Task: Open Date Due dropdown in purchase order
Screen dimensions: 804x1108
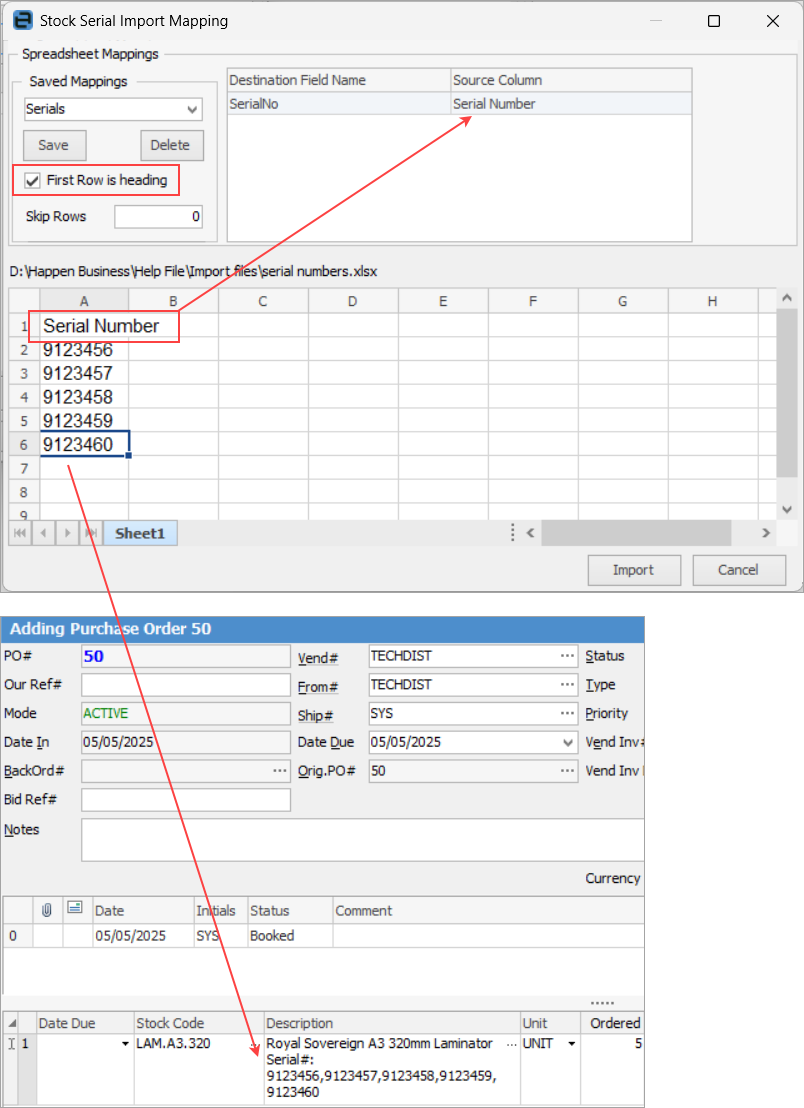Action: click(567, 742)
